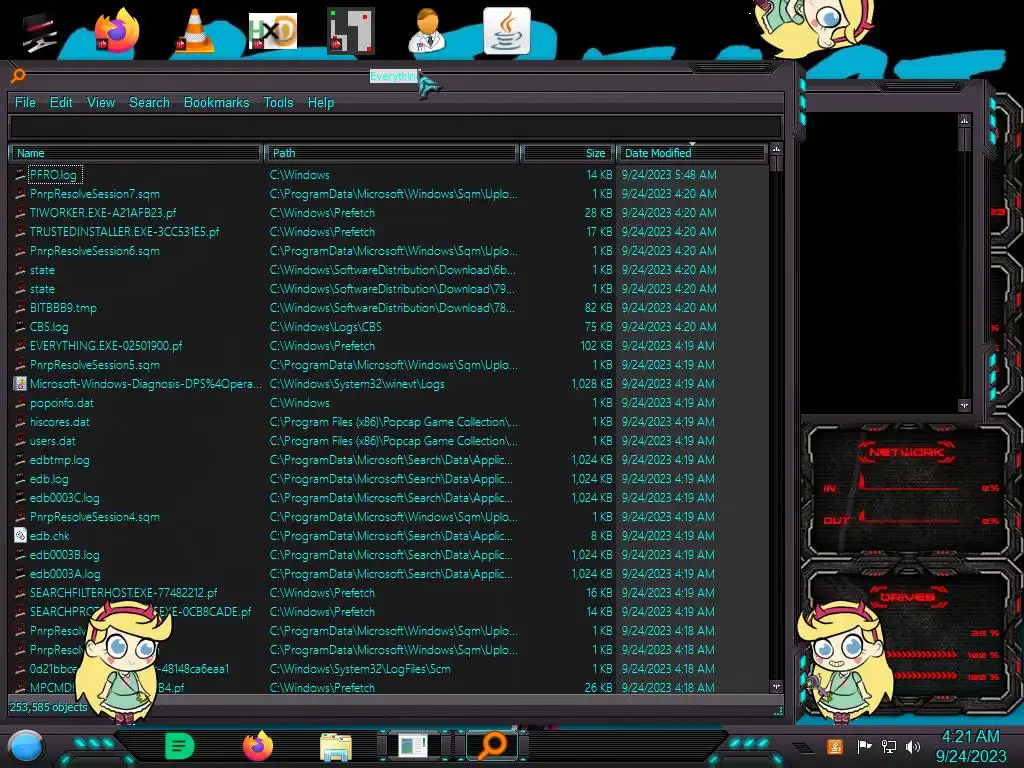Select PnrpResolveSession7.sqm file
This screenshot has height=768, width=1024.
[95, 194]
